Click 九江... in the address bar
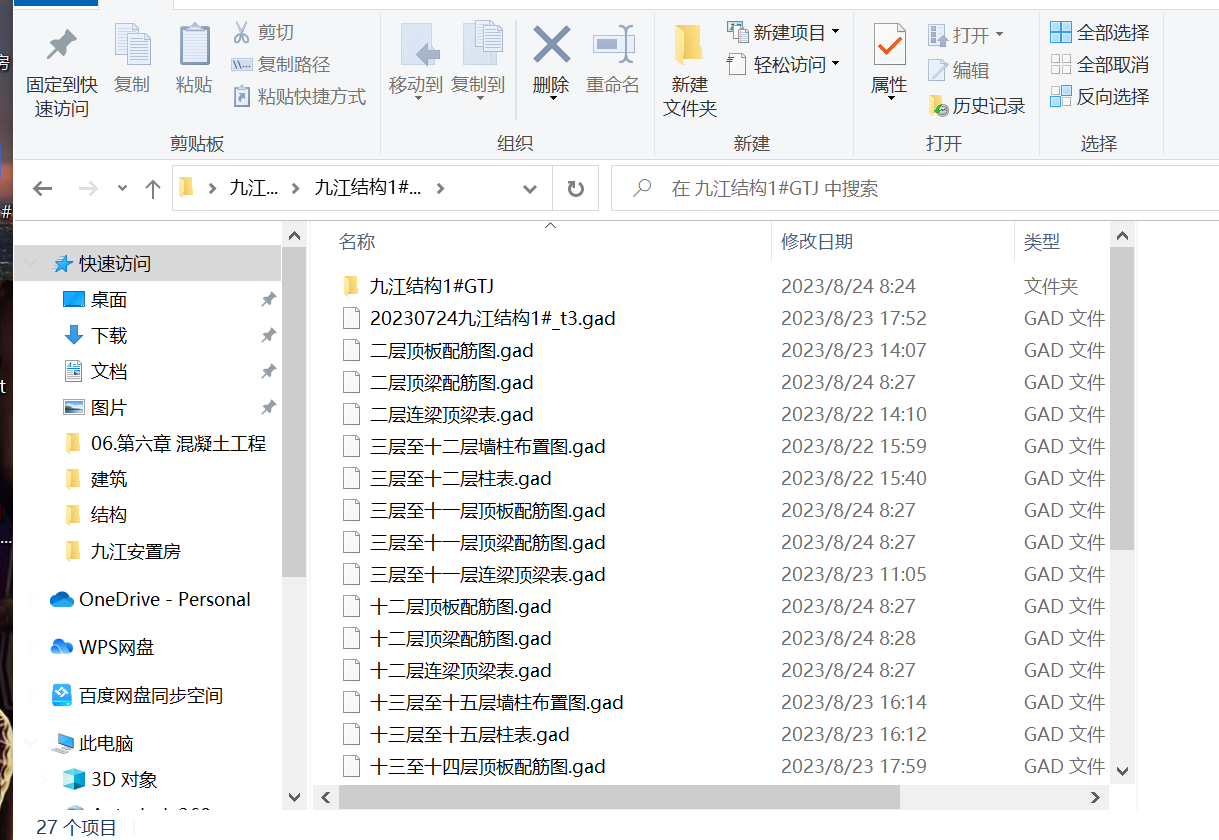1219x840 pixels. click(254, 188)
